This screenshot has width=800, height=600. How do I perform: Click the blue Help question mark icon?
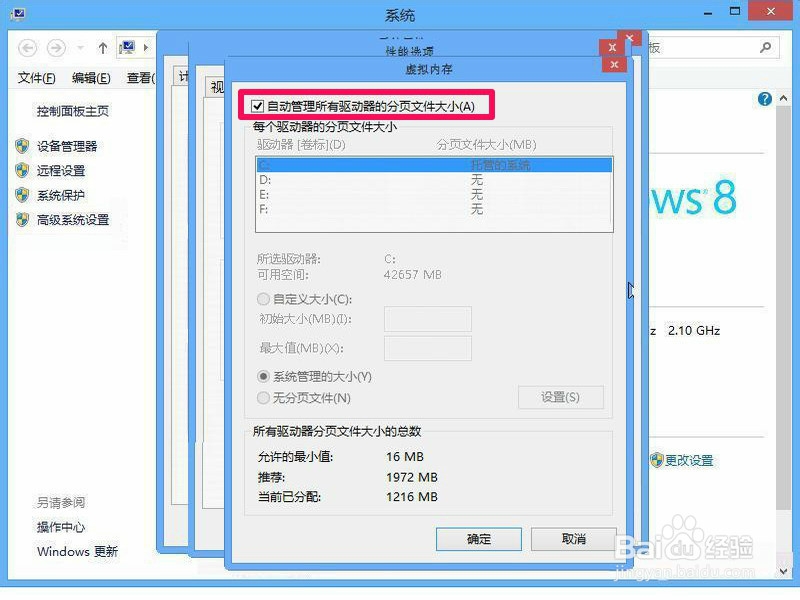pyautogui.click(x=763, y=98)
